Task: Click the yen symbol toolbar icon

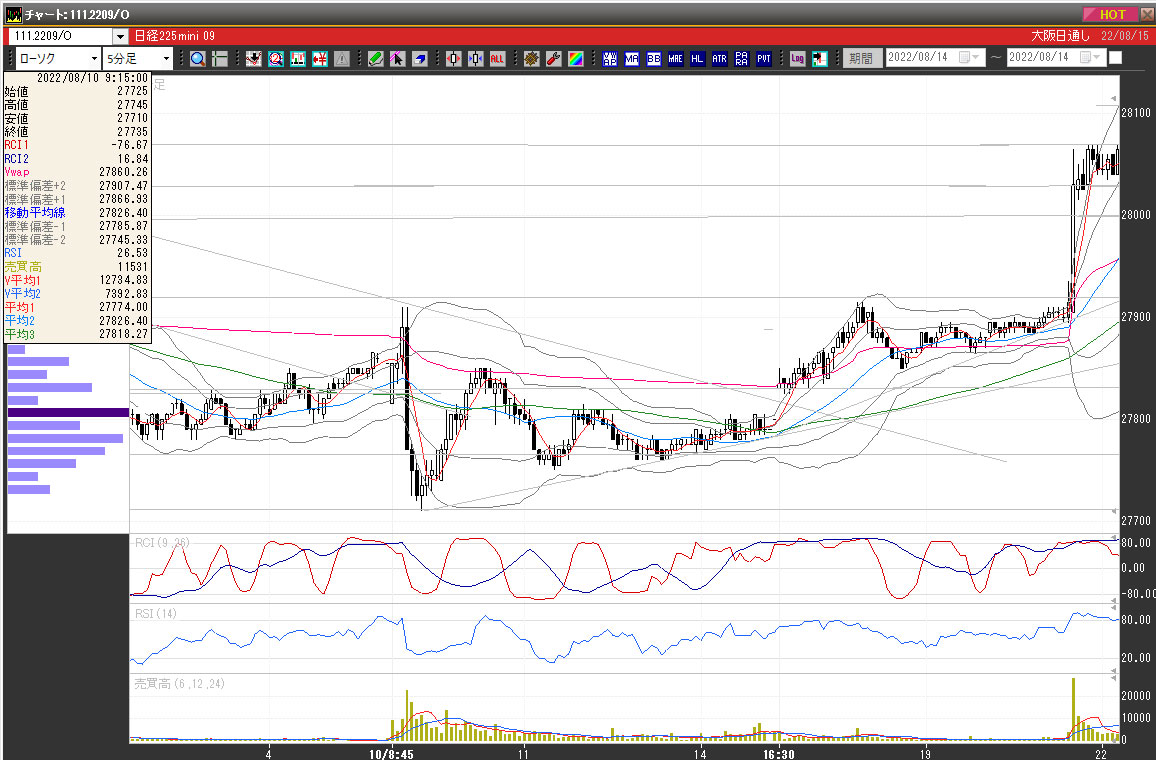Action: tap(320, 59)
